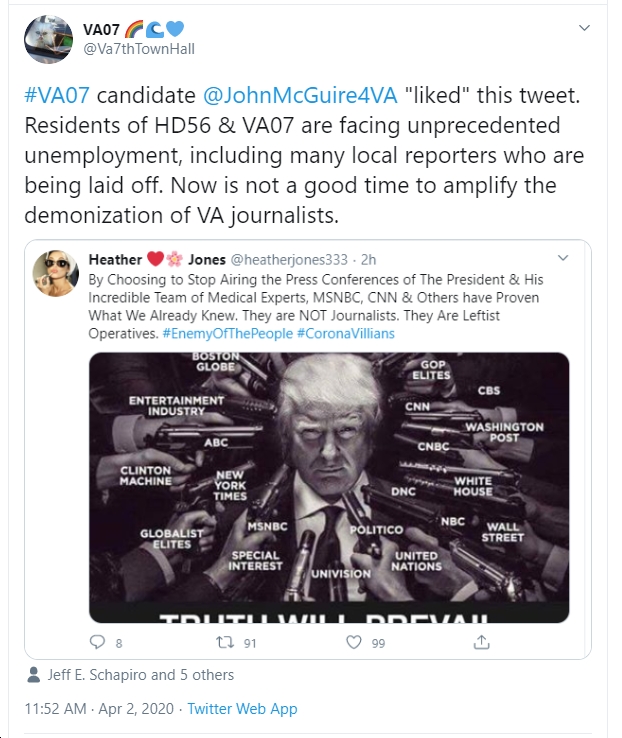Expand the main tweet options chevron

point(584,28)
